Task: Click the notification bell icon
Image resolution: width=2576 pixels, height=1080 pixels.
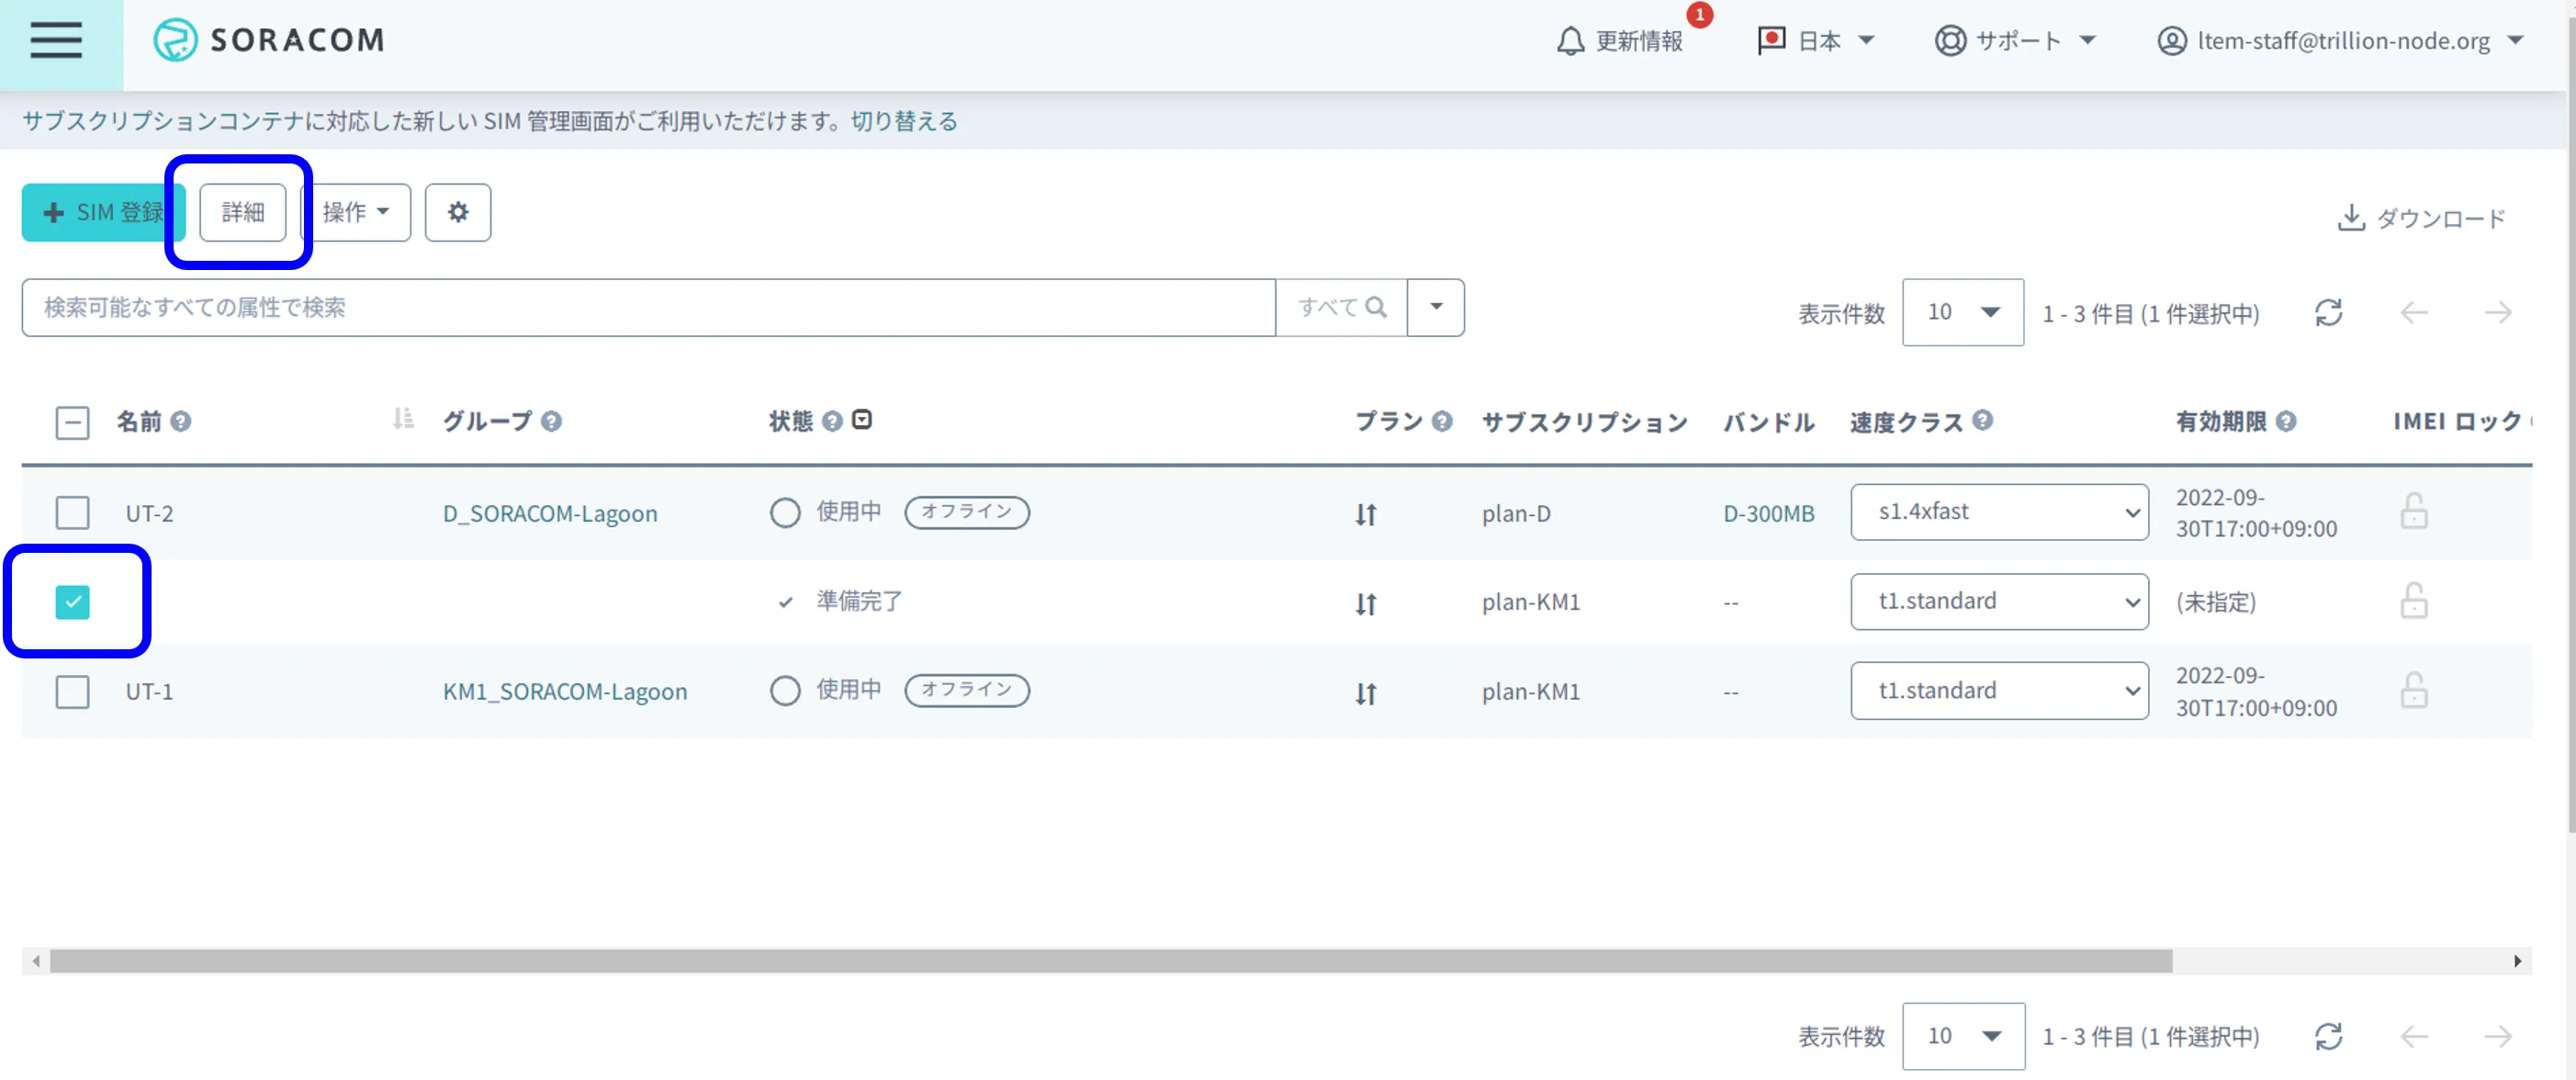Action: (1570, 41)
